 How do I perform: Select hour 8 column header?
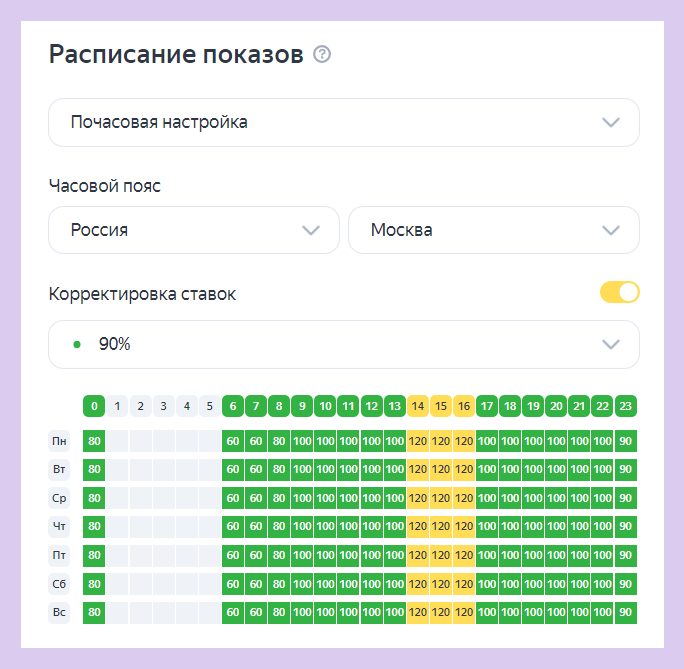click(x=279, y=406)
